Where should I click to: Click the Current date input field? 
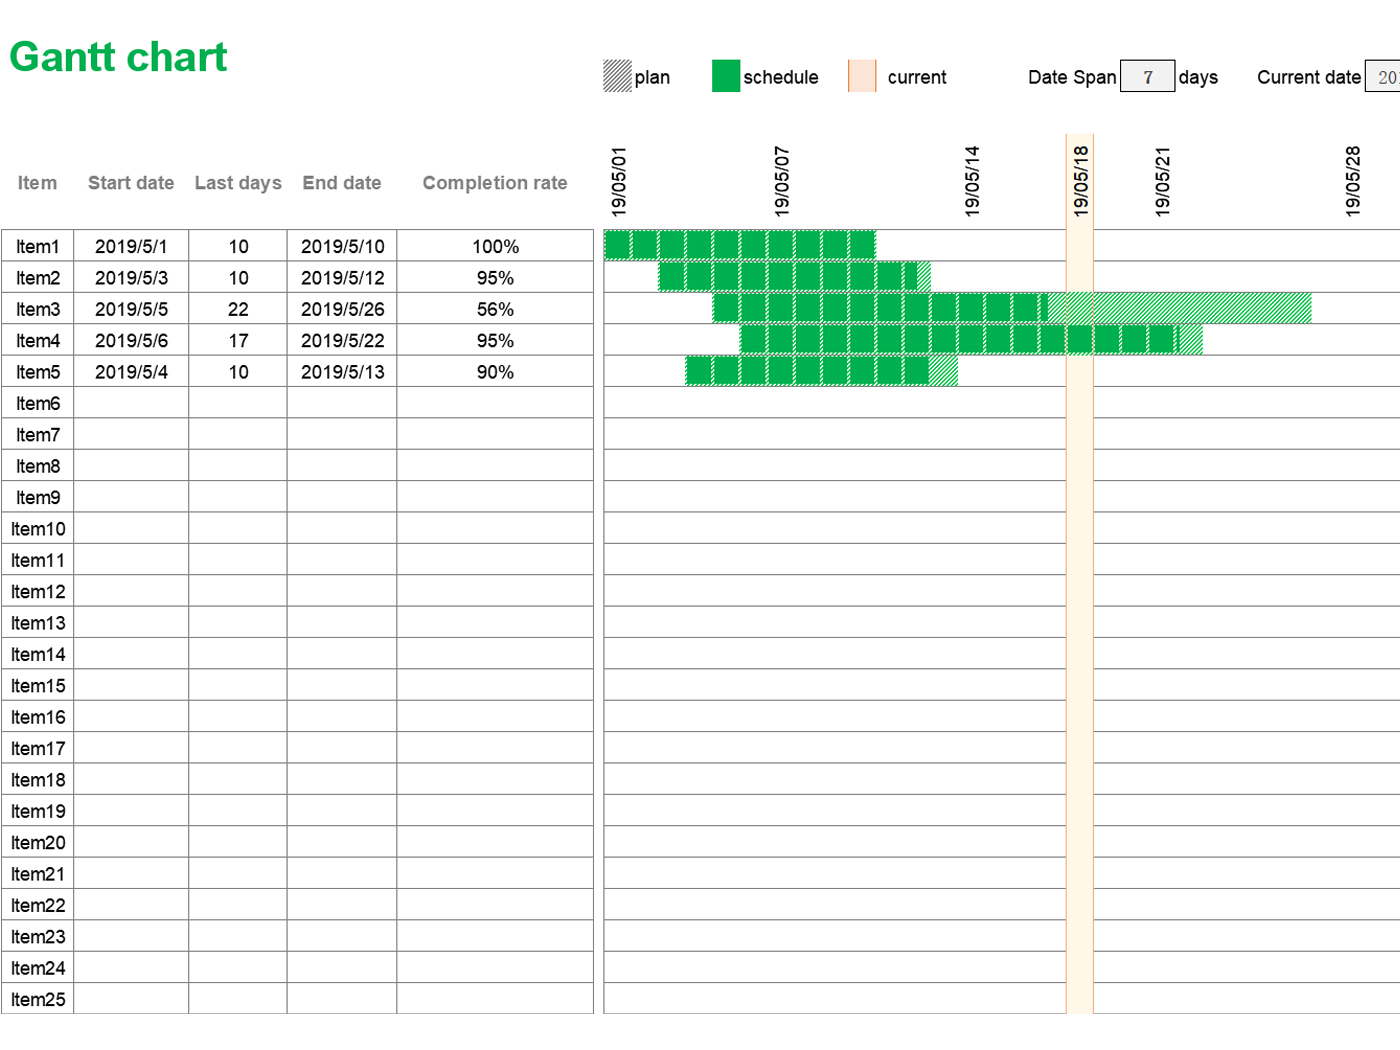(1382, 76)
